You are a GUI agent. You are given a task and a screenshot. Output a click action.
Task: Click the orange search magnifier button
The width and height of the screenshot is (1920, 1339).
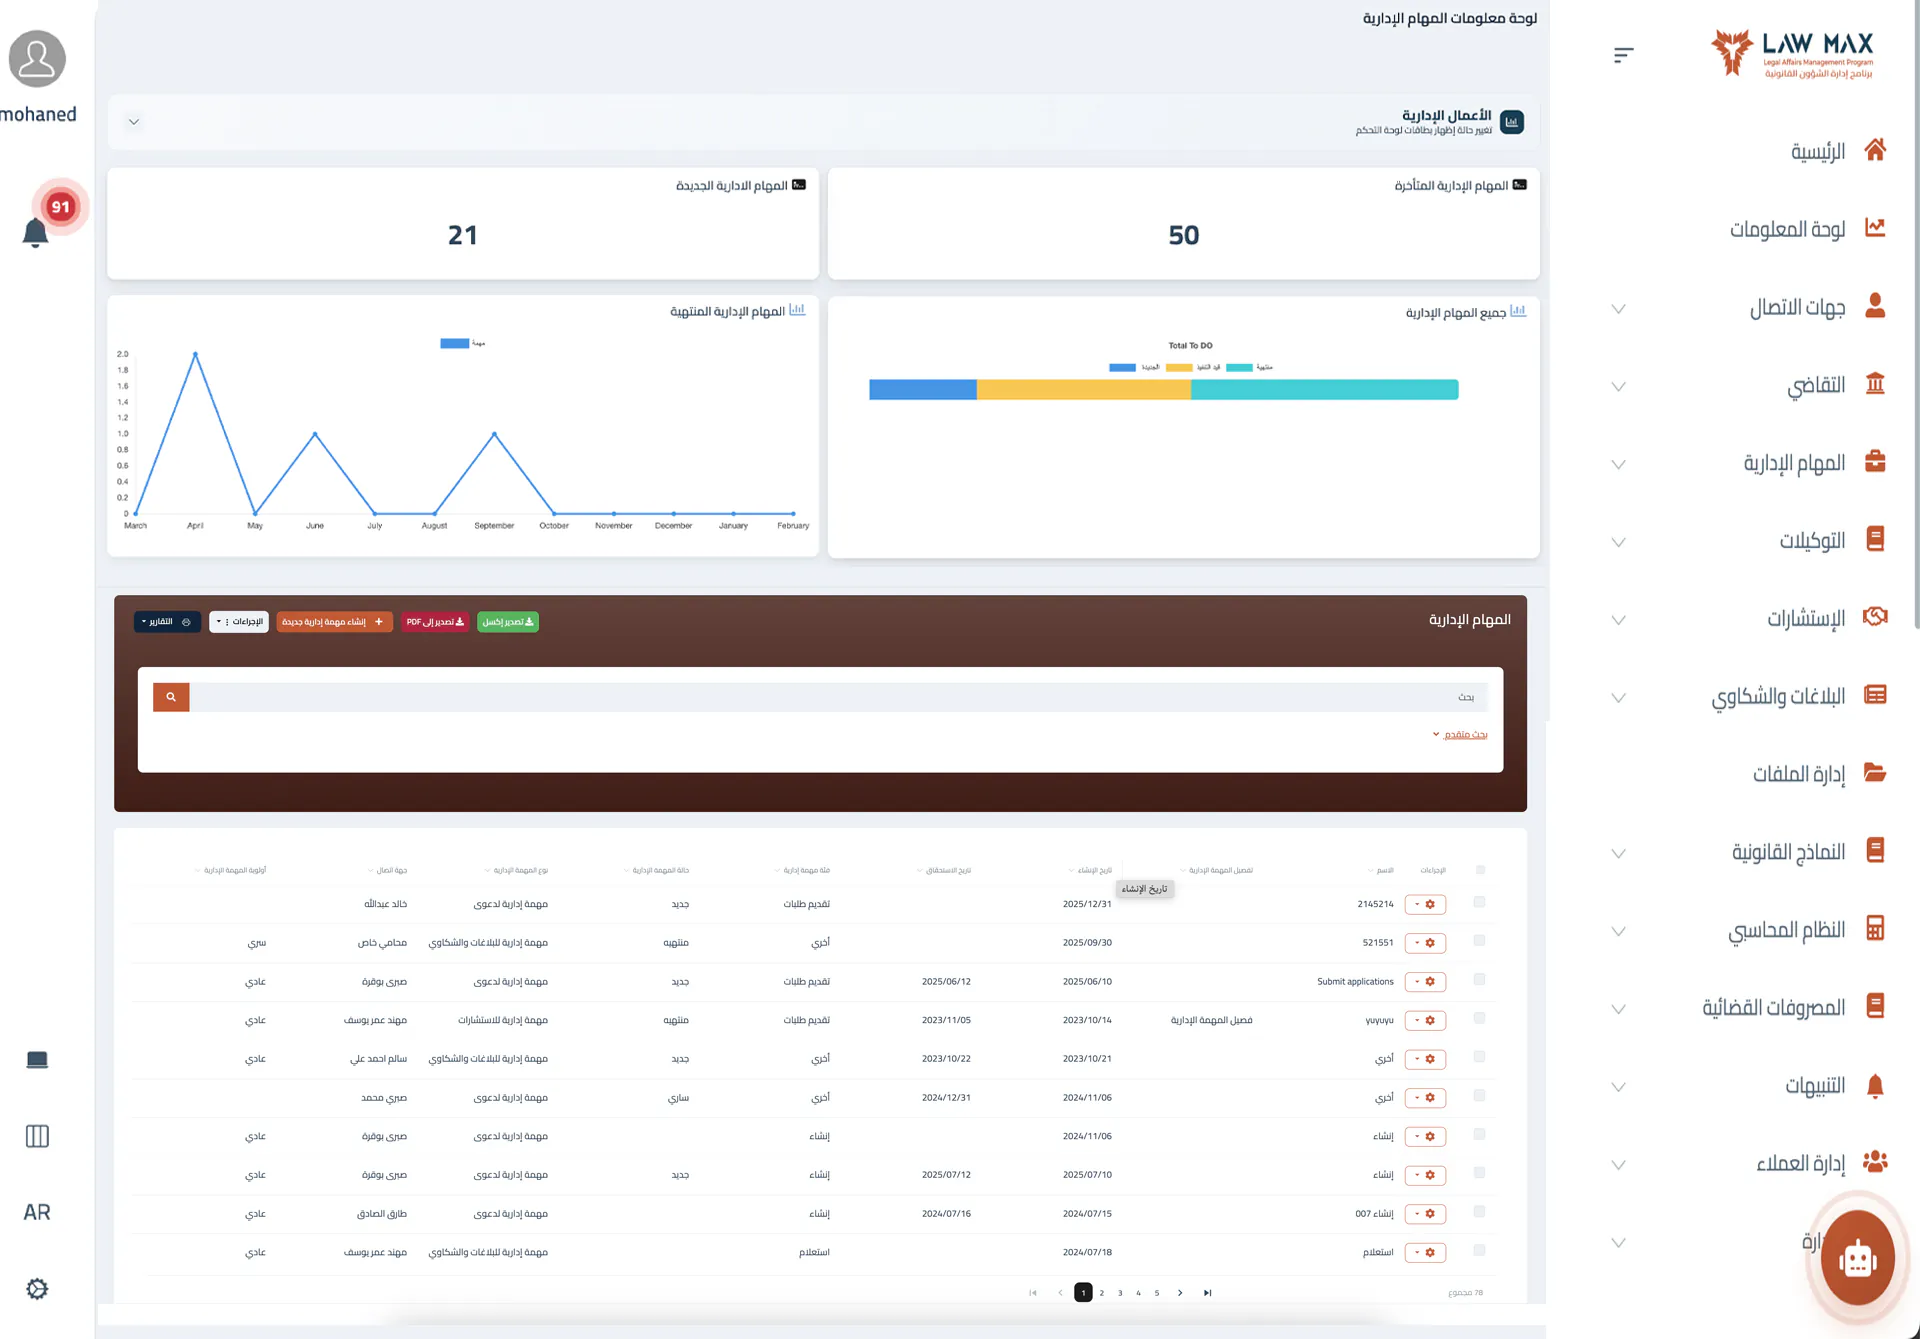tap(171, 697)
